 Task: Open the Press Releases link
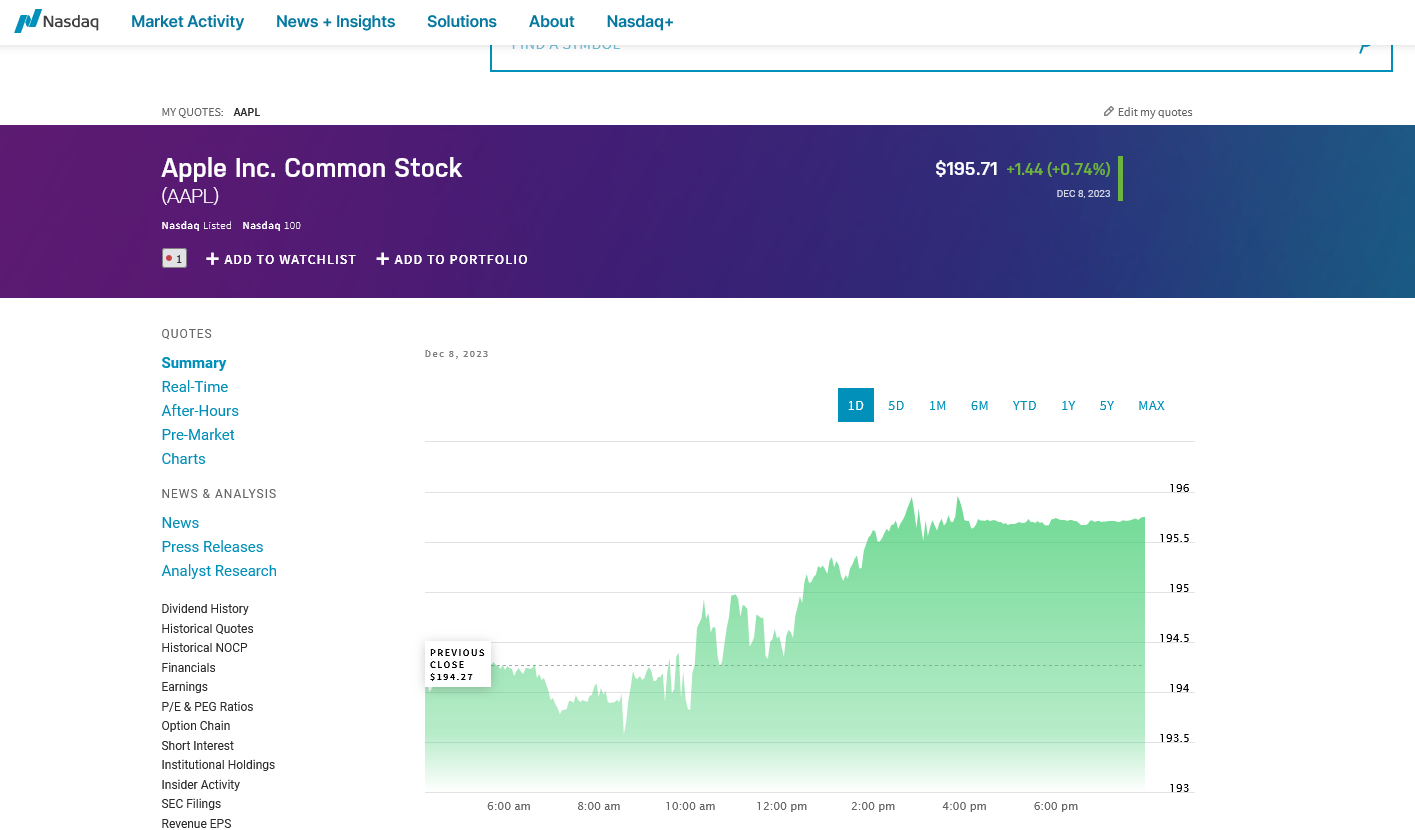click(x=212, y=547)
